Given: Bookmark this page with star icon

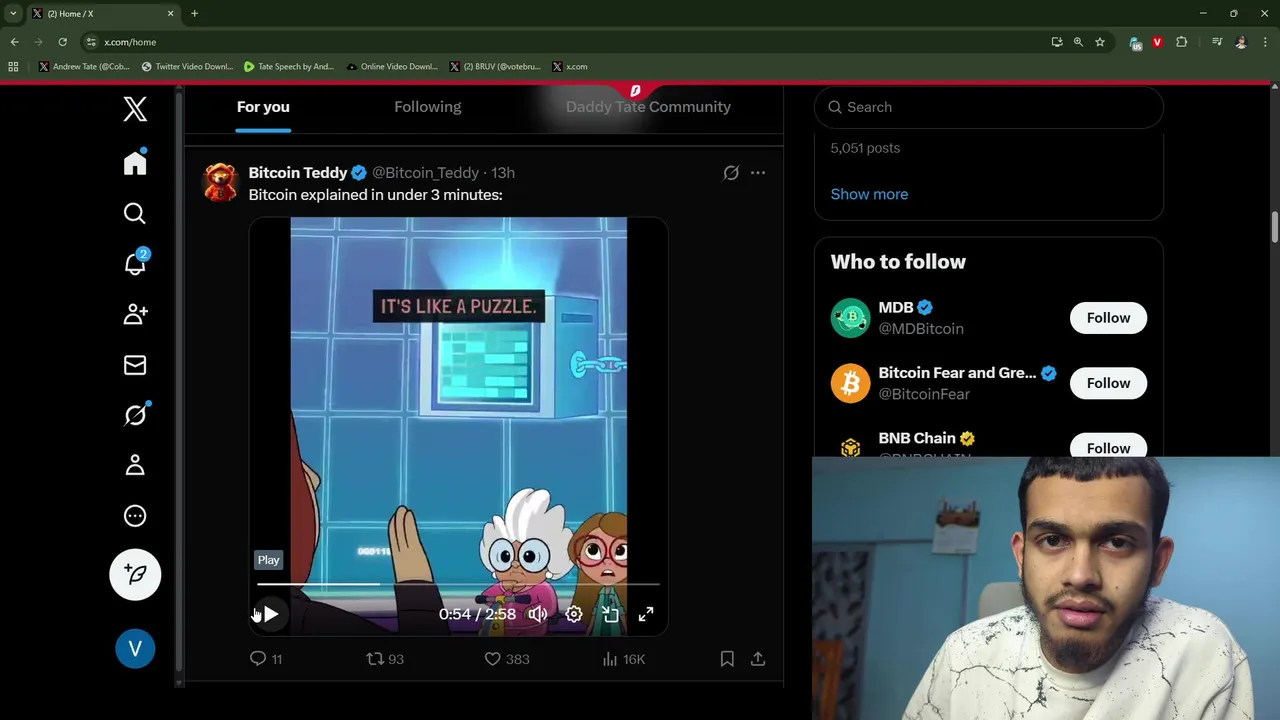Looking at the screenshot, I should point(1100,42).
